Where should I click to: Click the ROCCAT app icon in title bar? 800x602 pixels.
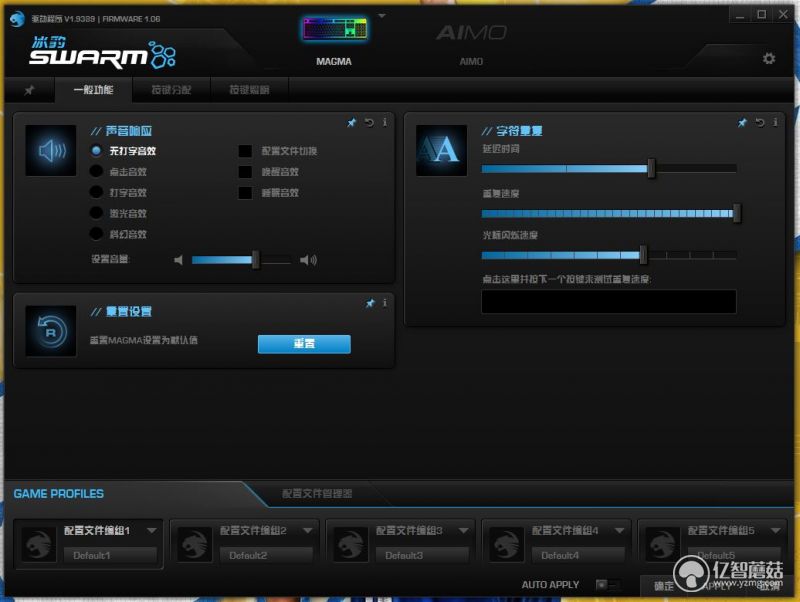click(17, 19)
